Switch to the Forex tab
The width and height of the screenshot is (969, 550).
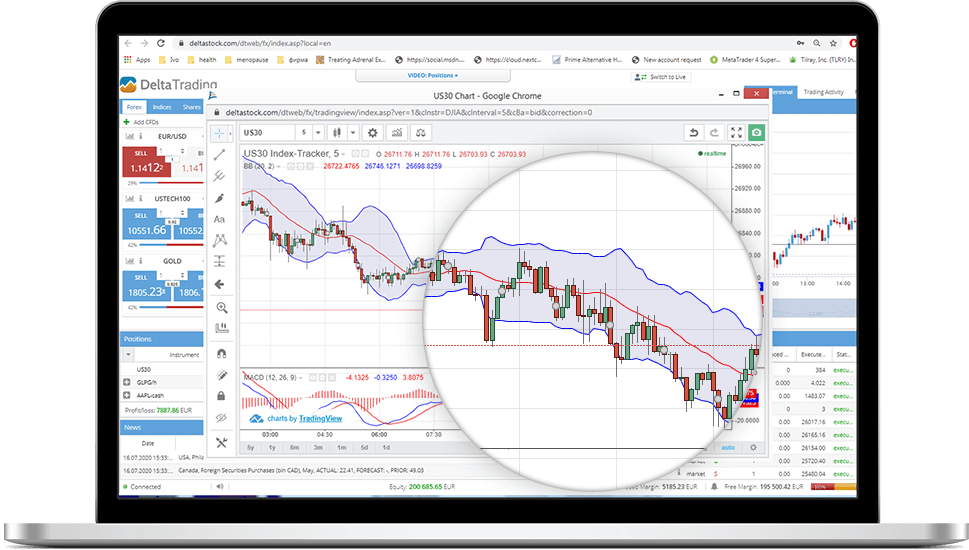point(134,107)
